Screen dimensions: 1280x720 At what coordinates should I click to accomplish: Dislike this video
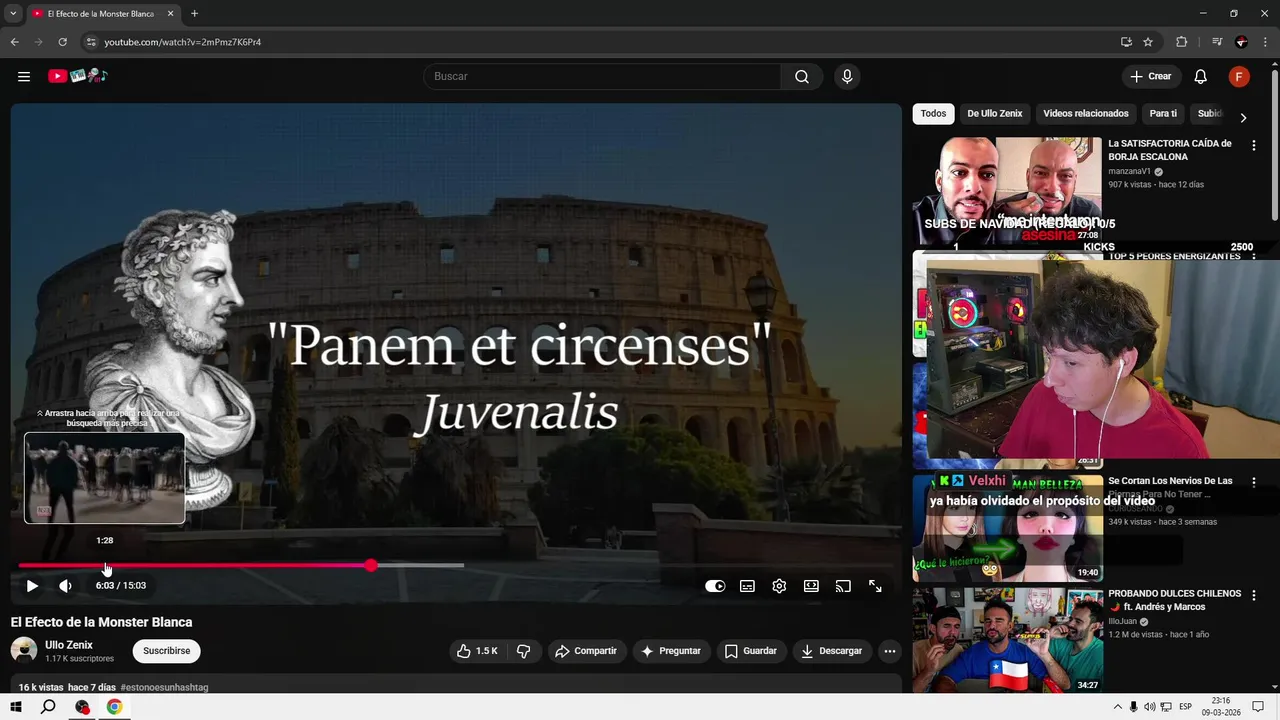coord(523,651)
